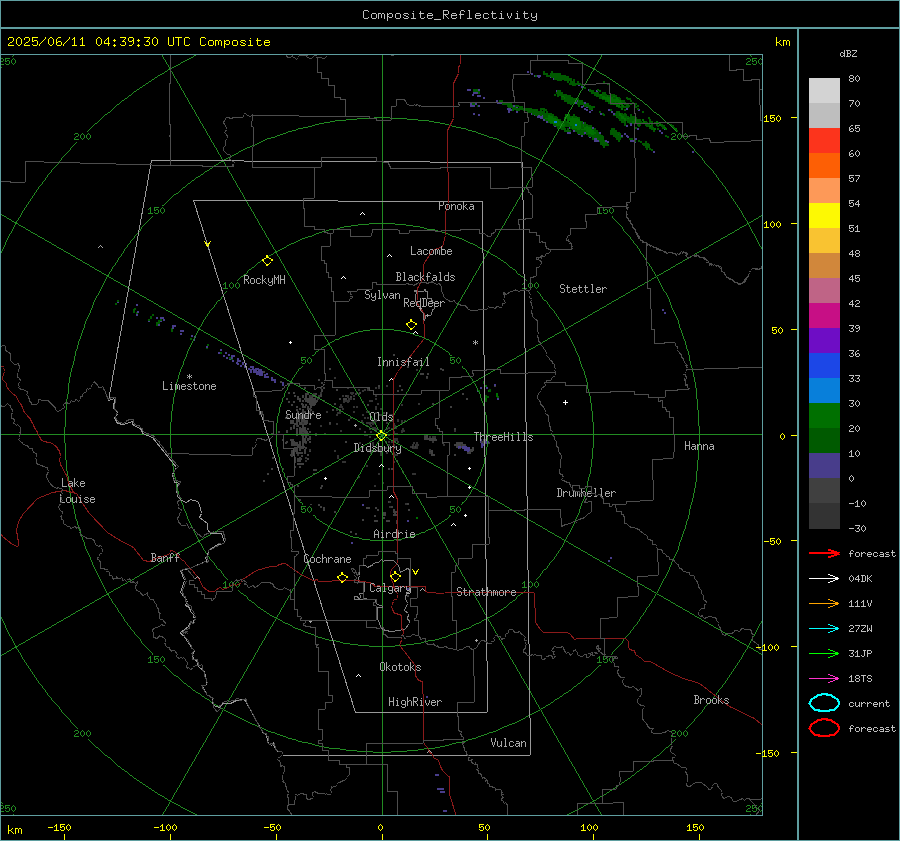Click the green rain echo band in northeast

point(585,112)
